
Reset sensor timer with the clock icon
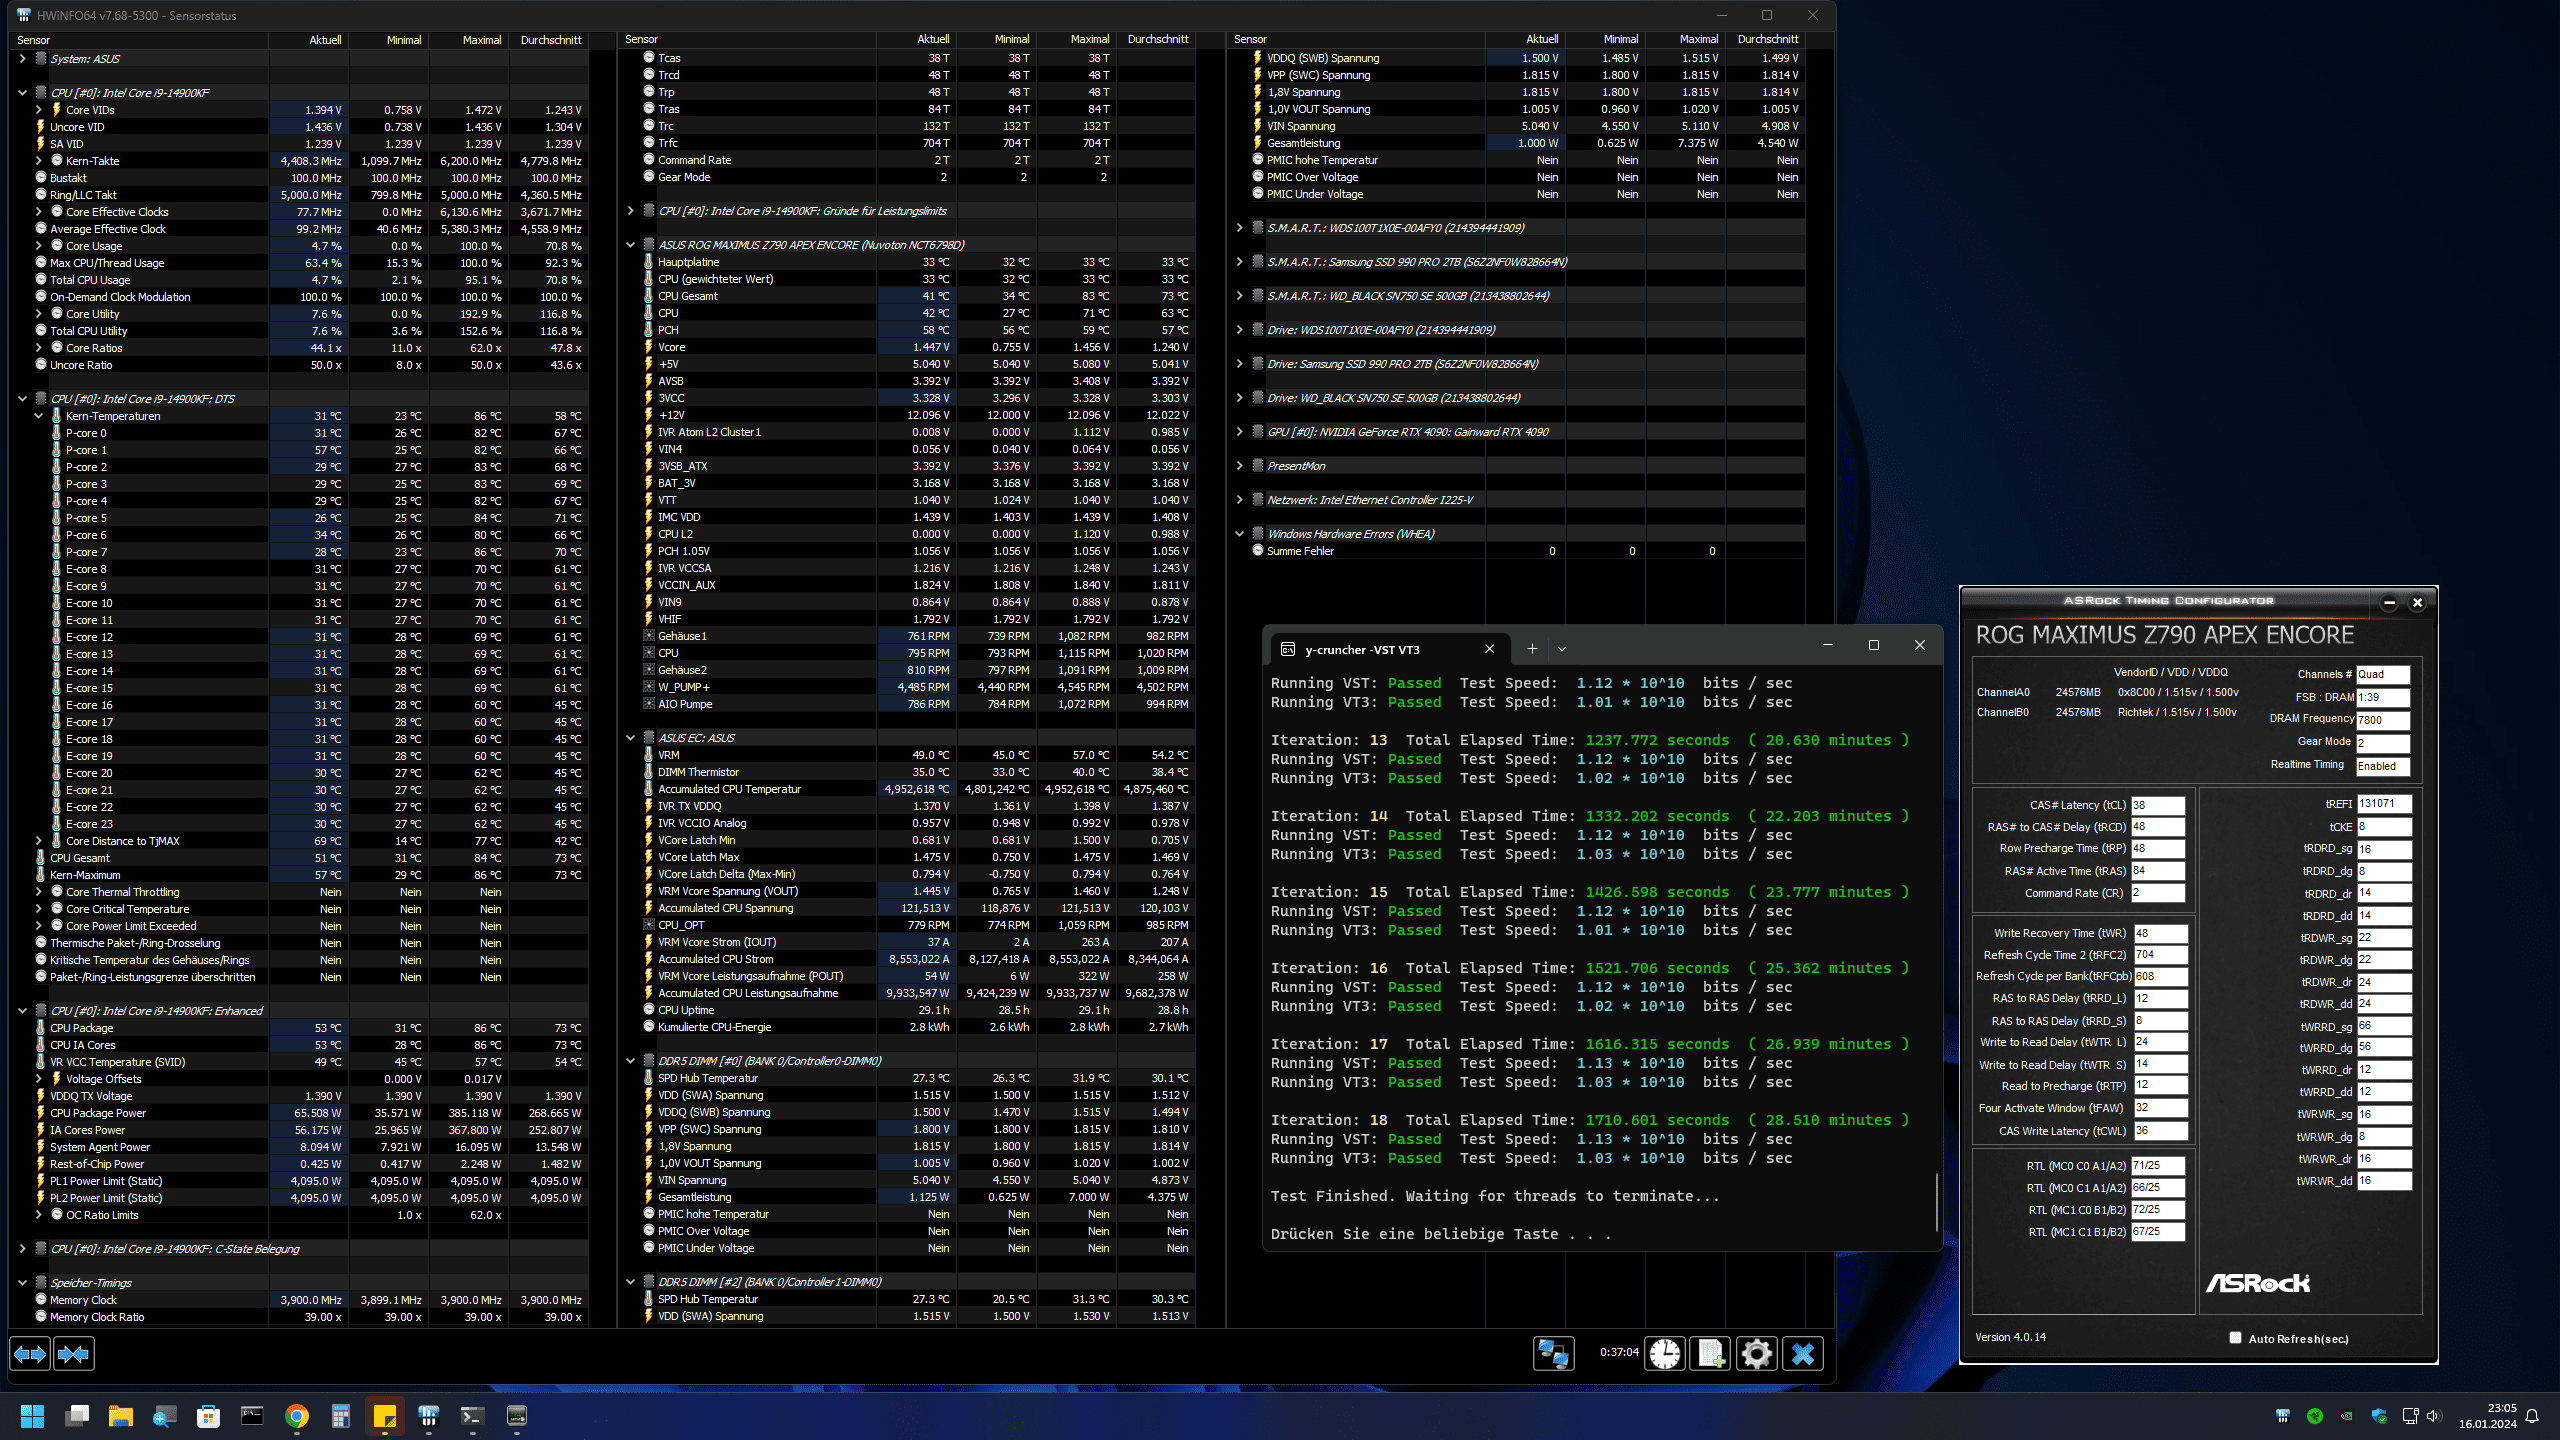(x=1665, y=1353)
